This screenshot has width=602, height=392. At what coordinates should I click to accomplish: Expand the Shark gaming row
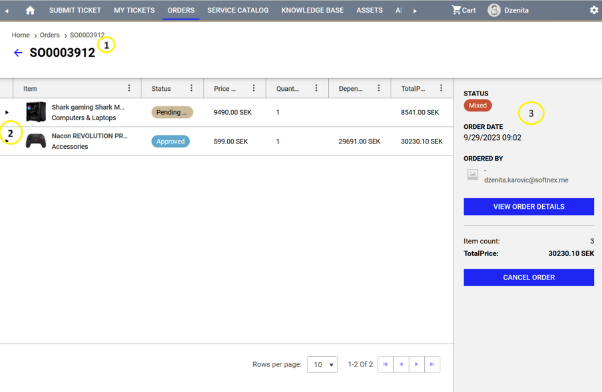pyautogui.click(x=7, y=112)
